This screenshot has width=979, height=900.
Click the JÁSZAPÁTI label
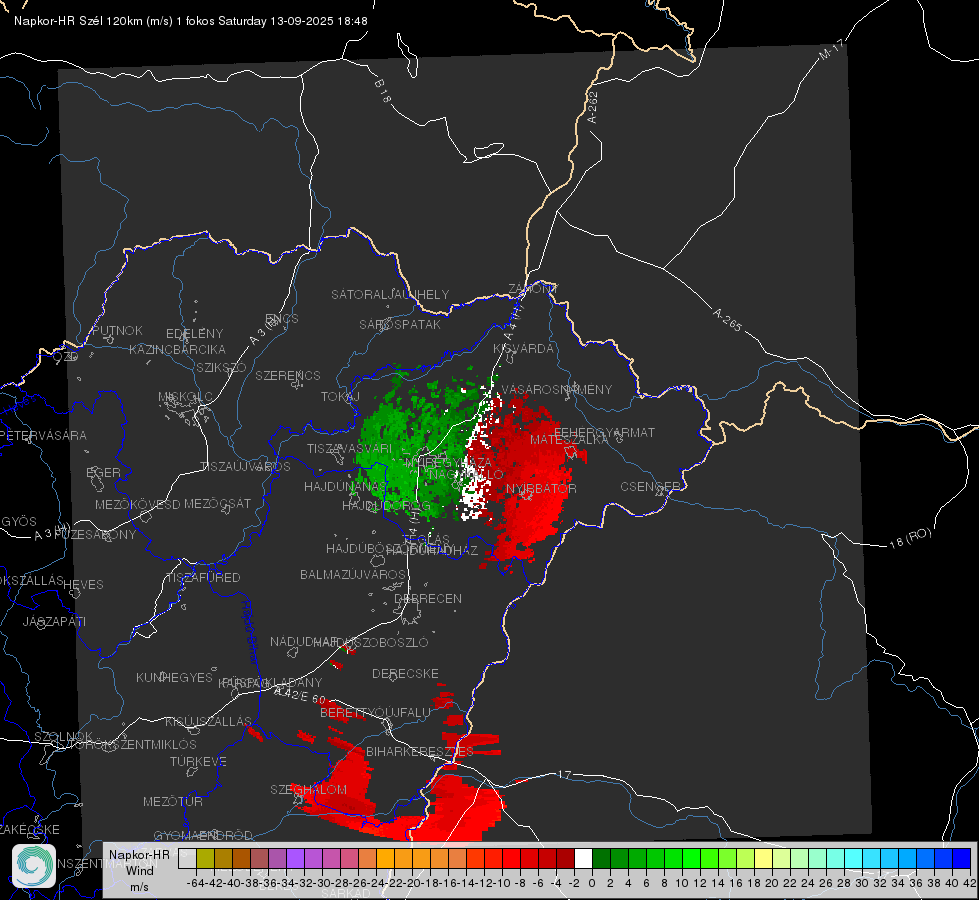[x=54, y=621]
